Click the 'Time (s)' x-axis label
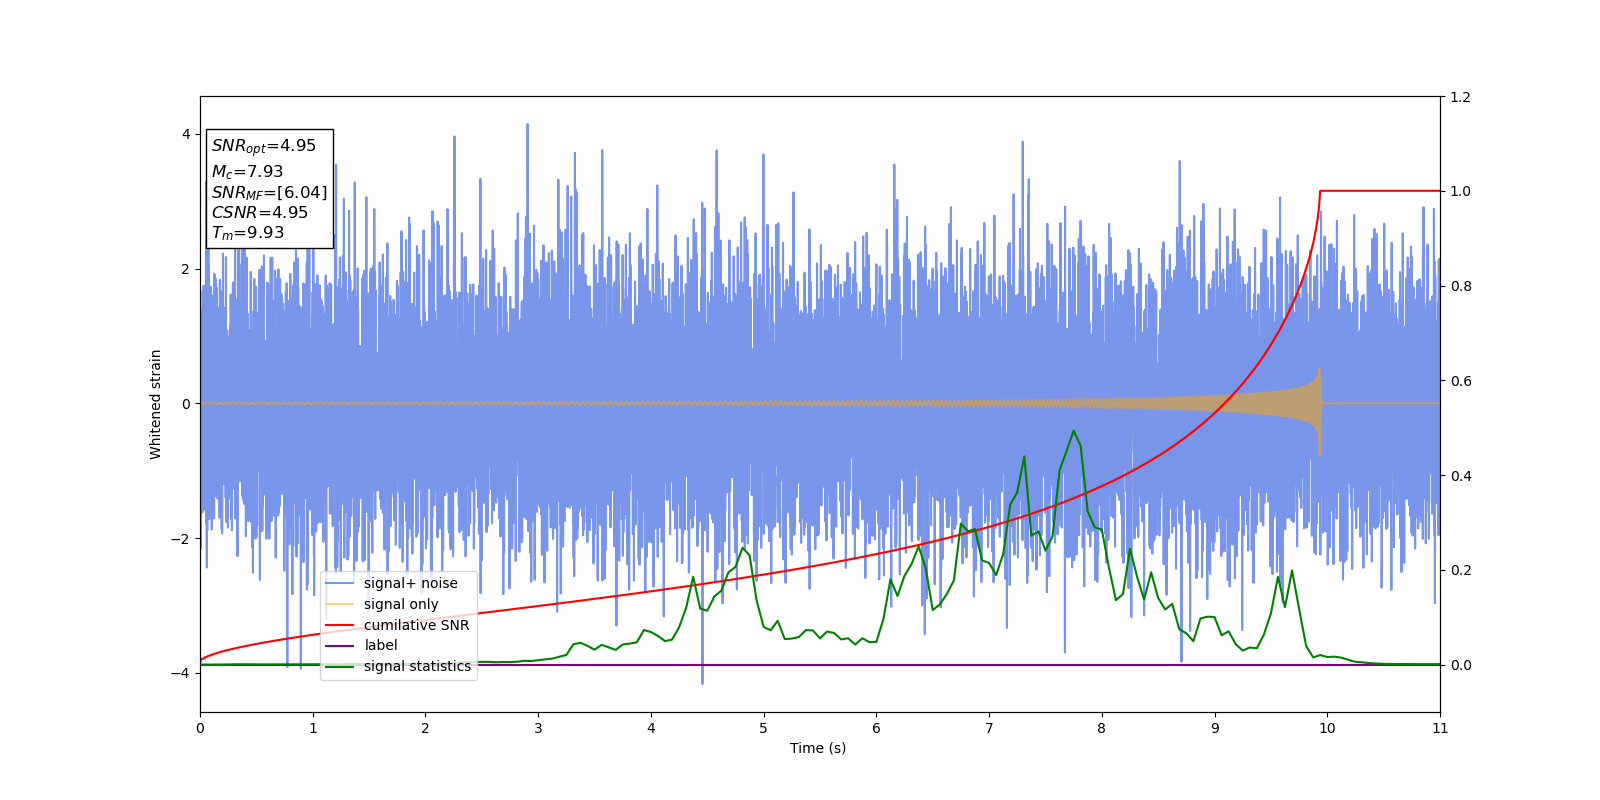Image resolution: width=1600 pixels, height=800 pixels. coord(818,748)
